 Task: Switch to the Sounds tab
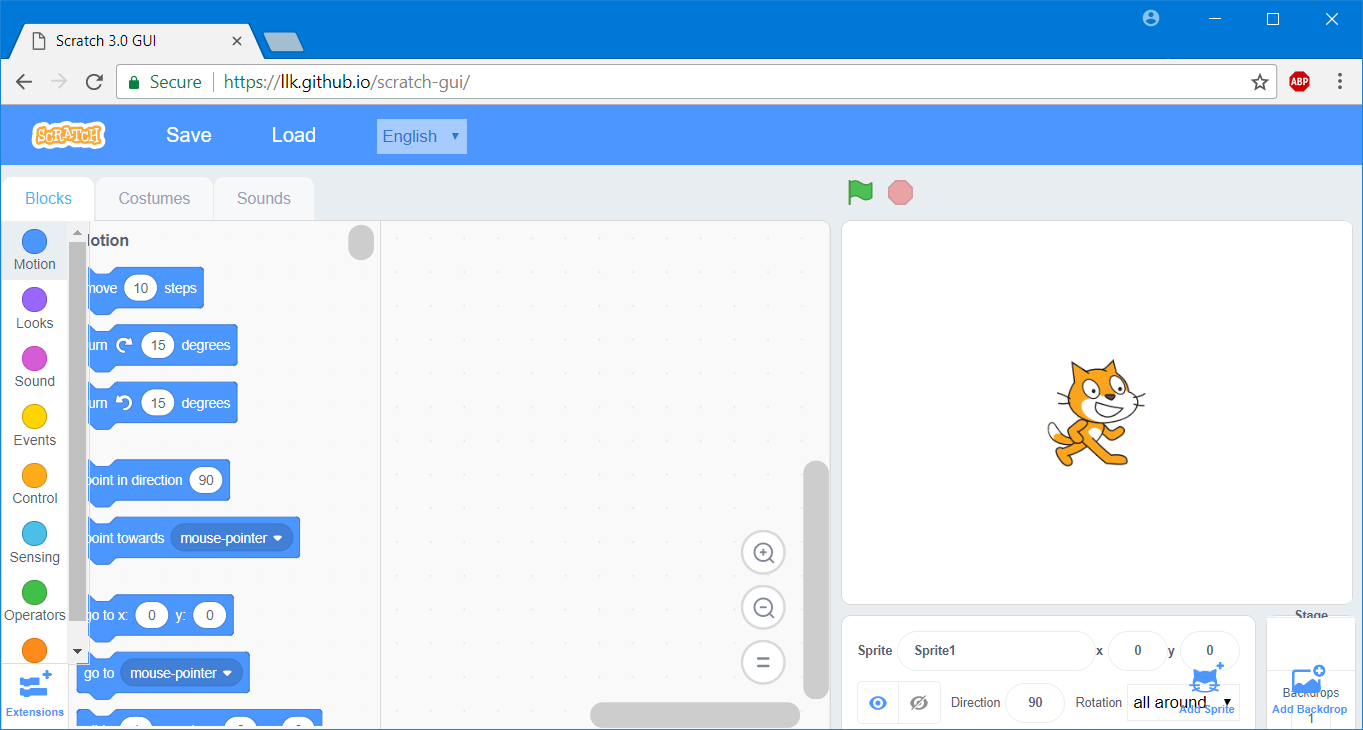point(263,198)
